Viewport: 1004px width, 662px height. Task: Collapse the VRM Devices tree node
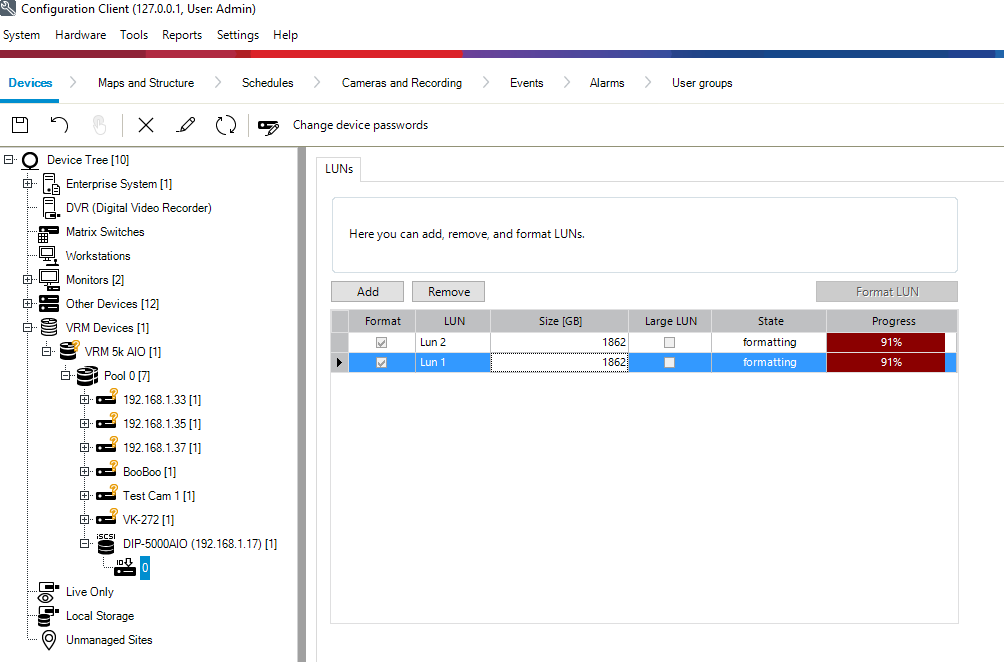tap(28, 328)
